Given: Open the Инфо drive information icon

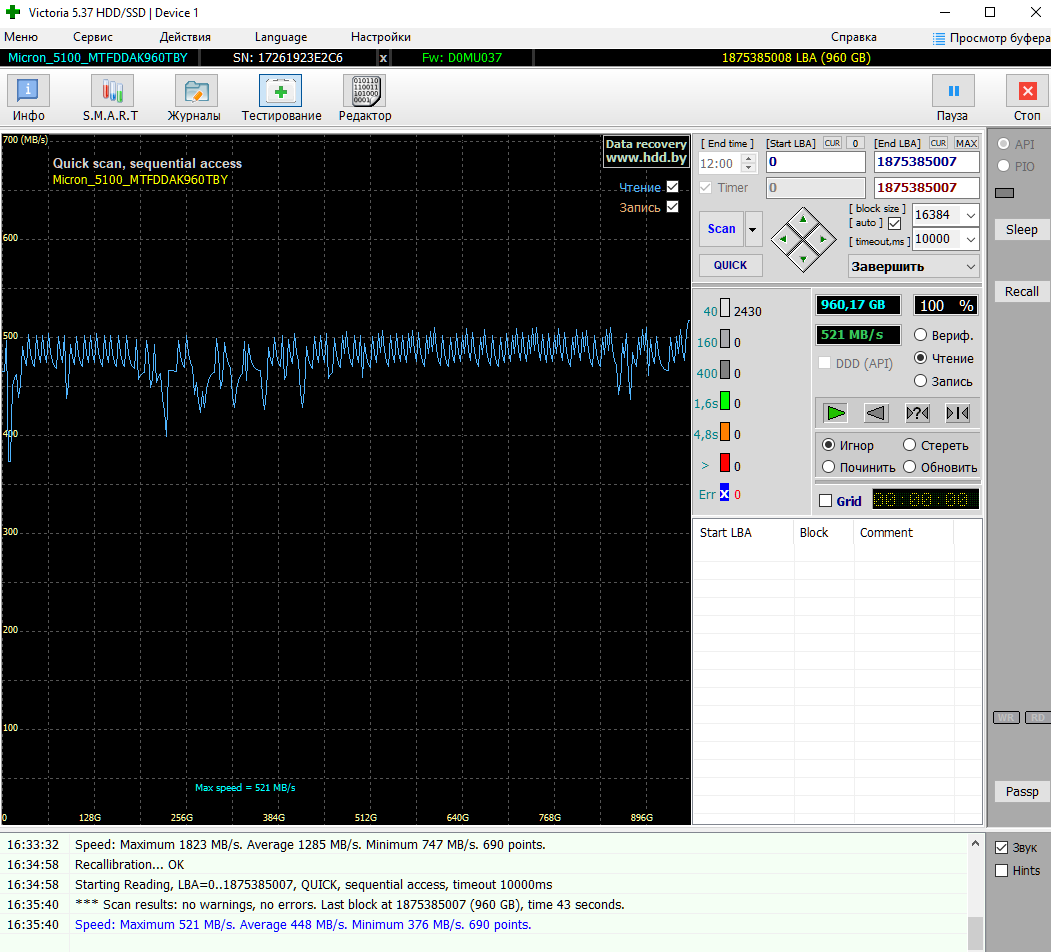Looking at the screenshot, I should (28, 91).
